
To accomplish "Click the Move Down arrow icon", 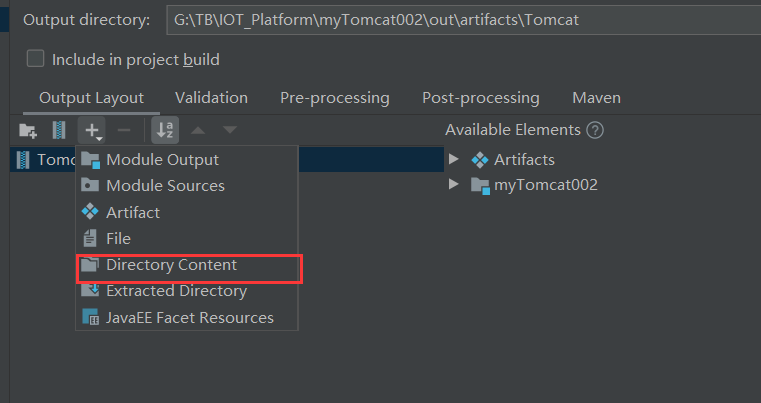I will 230,130.
